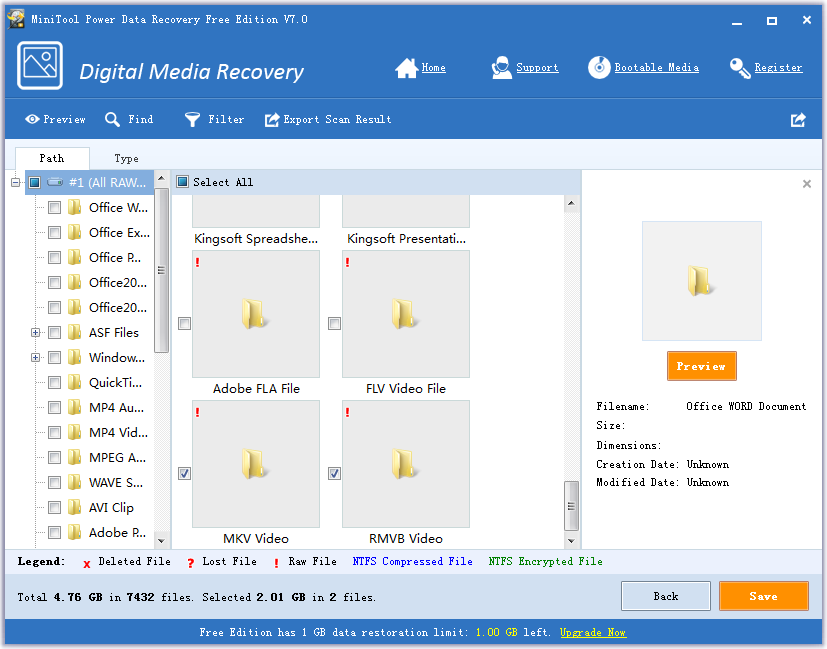Click the Register key icon

[x=740, y=68]
